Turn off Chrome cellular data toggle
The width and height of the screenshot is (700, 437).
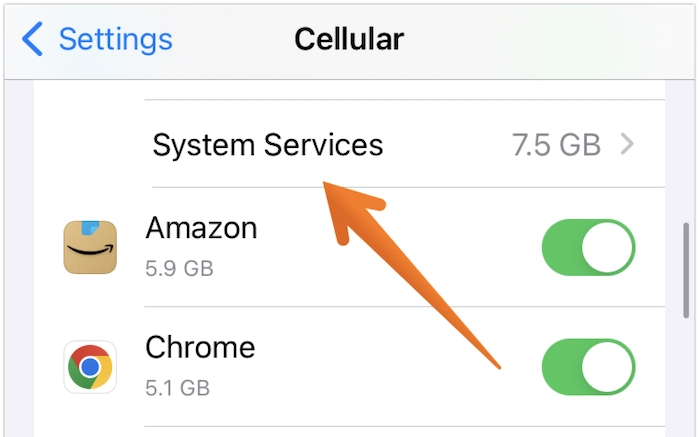[x=588, y=367]
